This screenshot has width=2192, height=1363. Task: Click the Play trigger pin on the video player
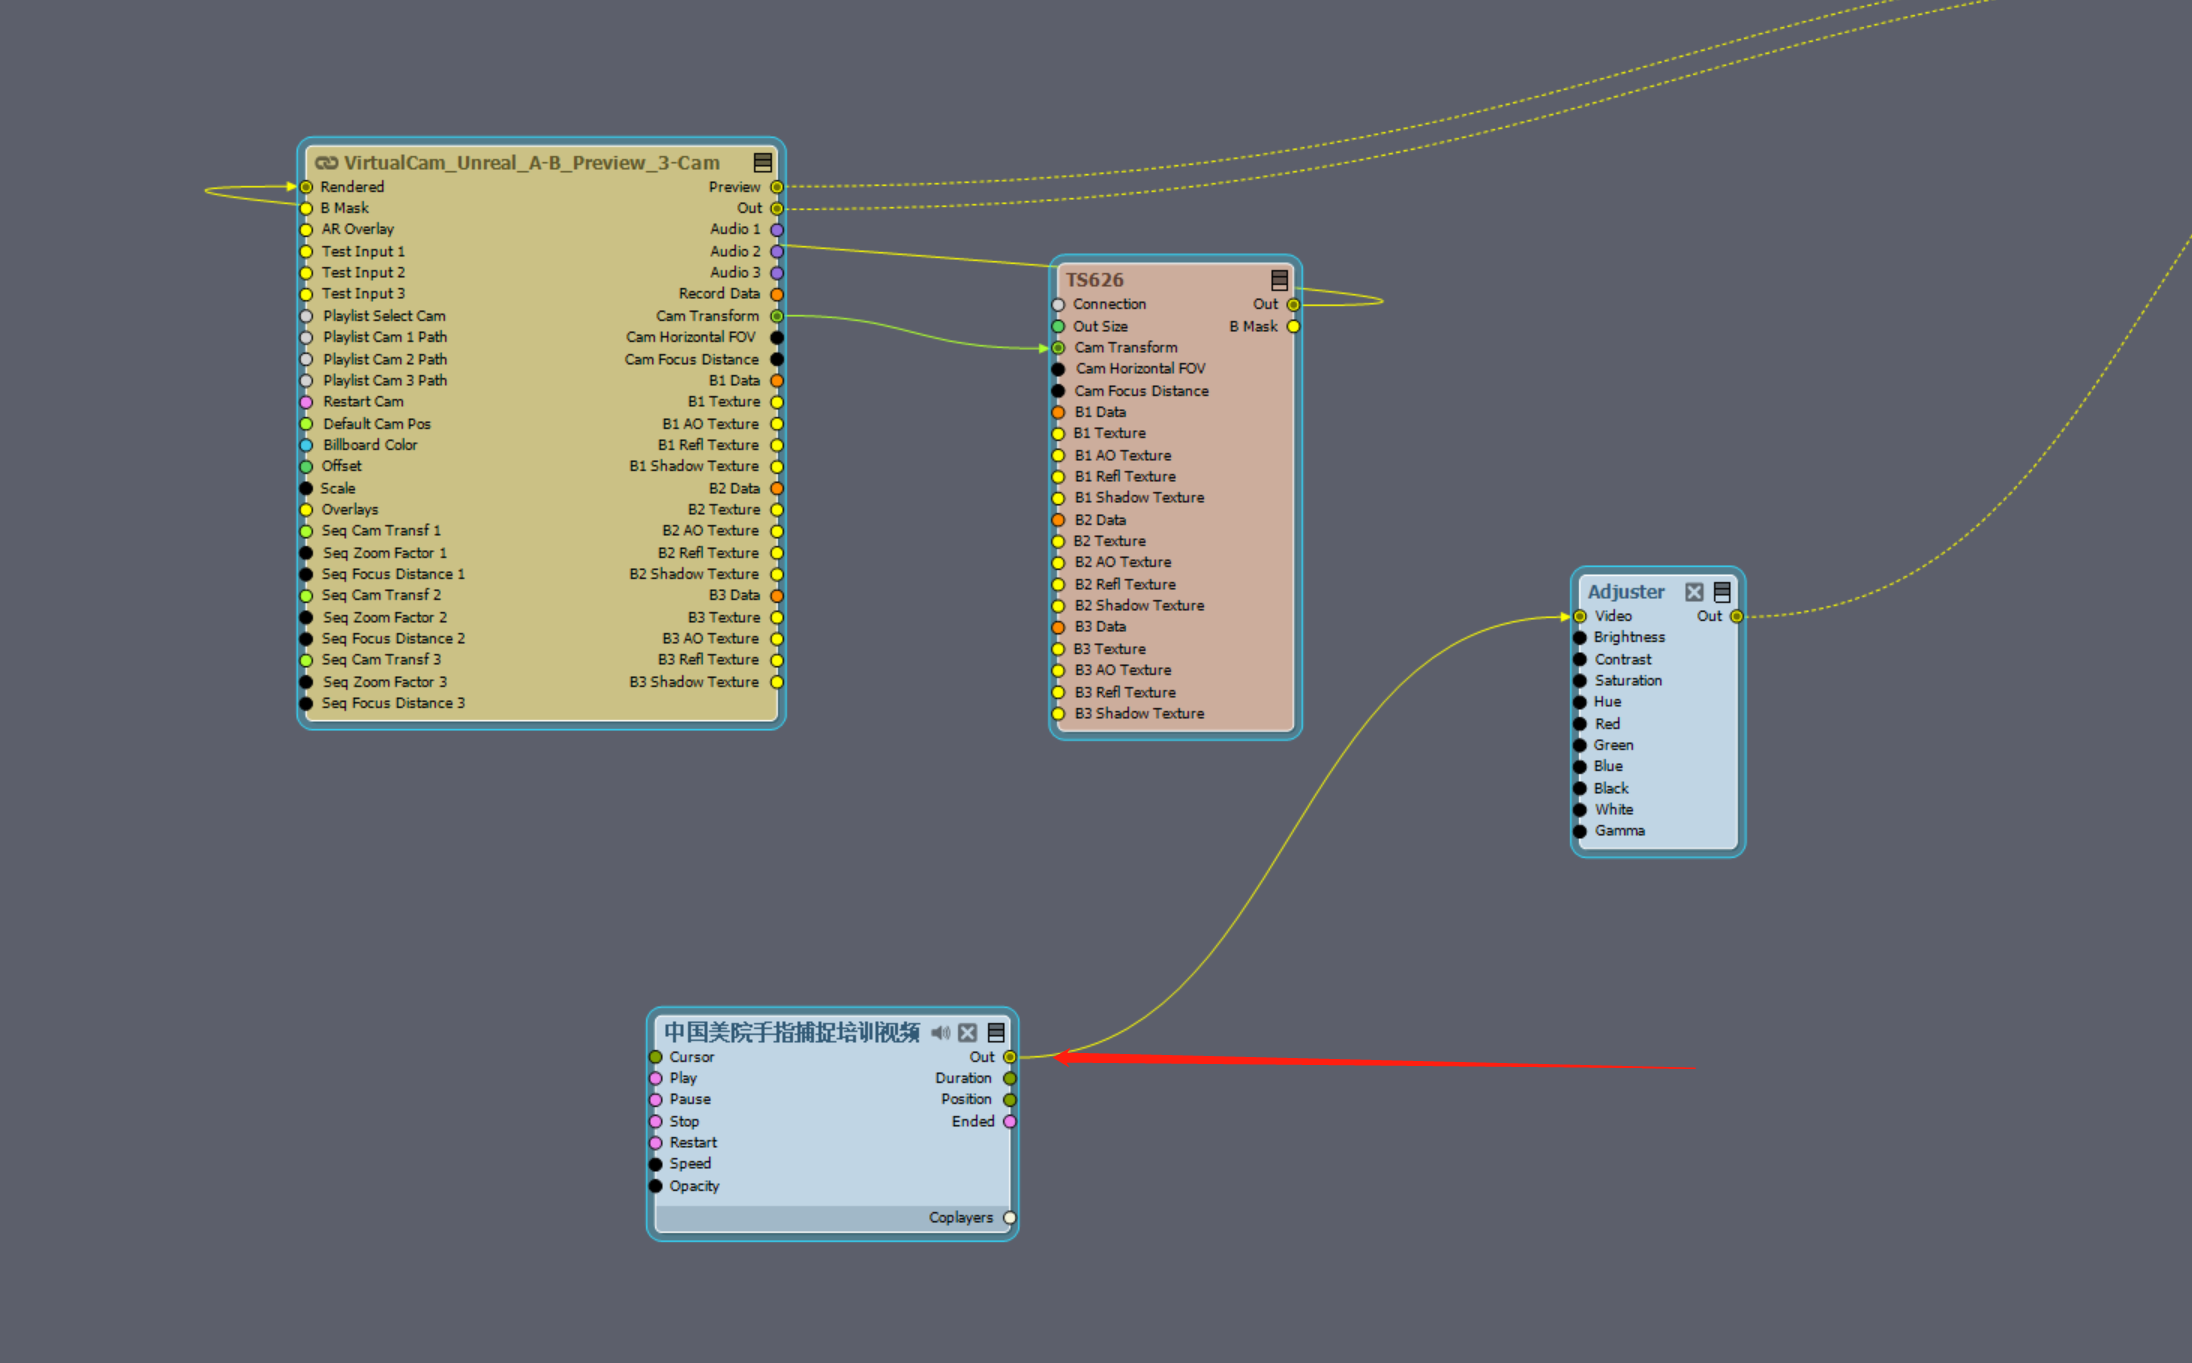pyautogui.click(x=656, y=1078)
